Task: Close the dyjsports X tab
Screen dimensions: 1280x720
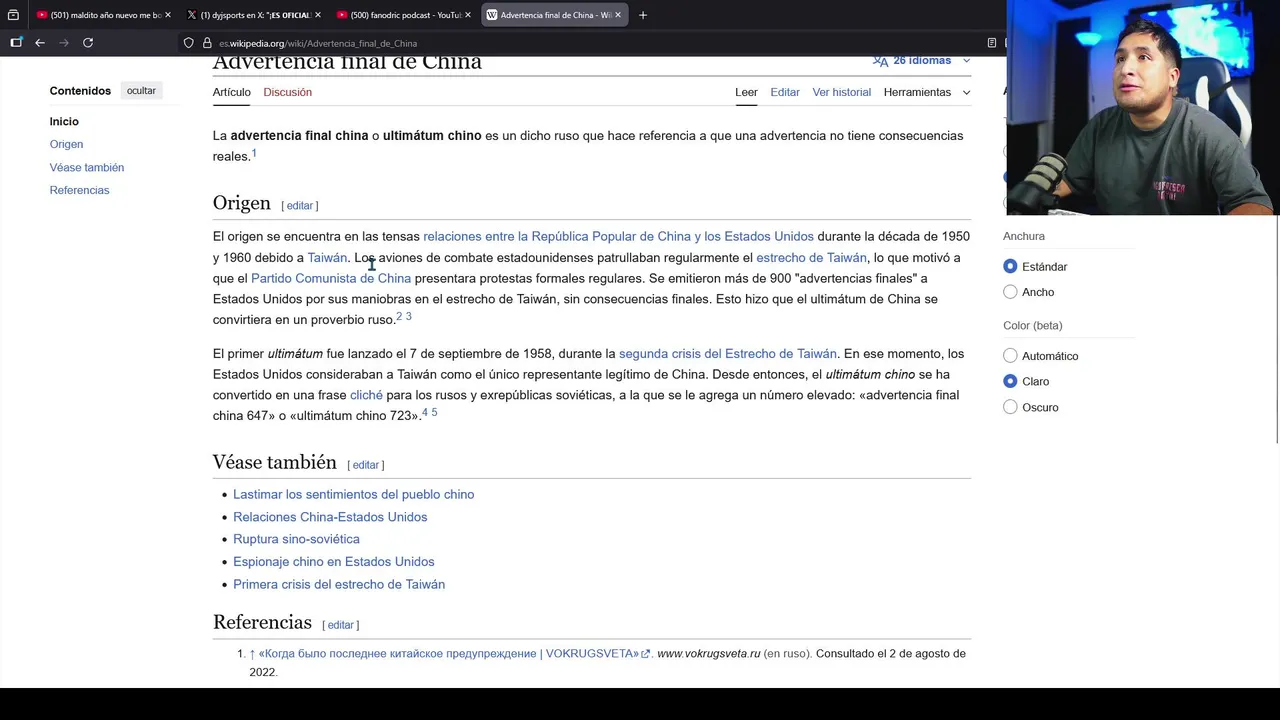Action: [x=317, y=15]
